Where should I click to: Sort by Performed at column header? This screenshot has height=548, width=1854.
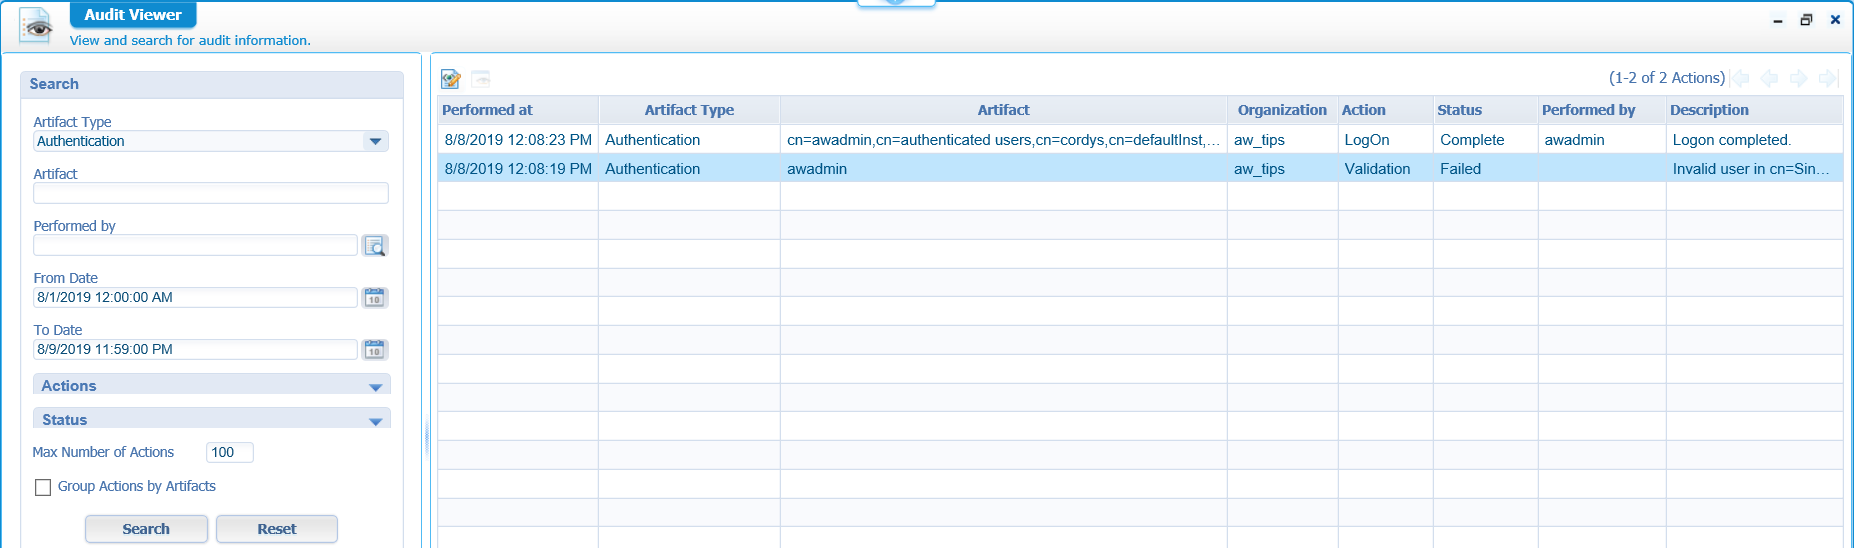tap(518, 110)
